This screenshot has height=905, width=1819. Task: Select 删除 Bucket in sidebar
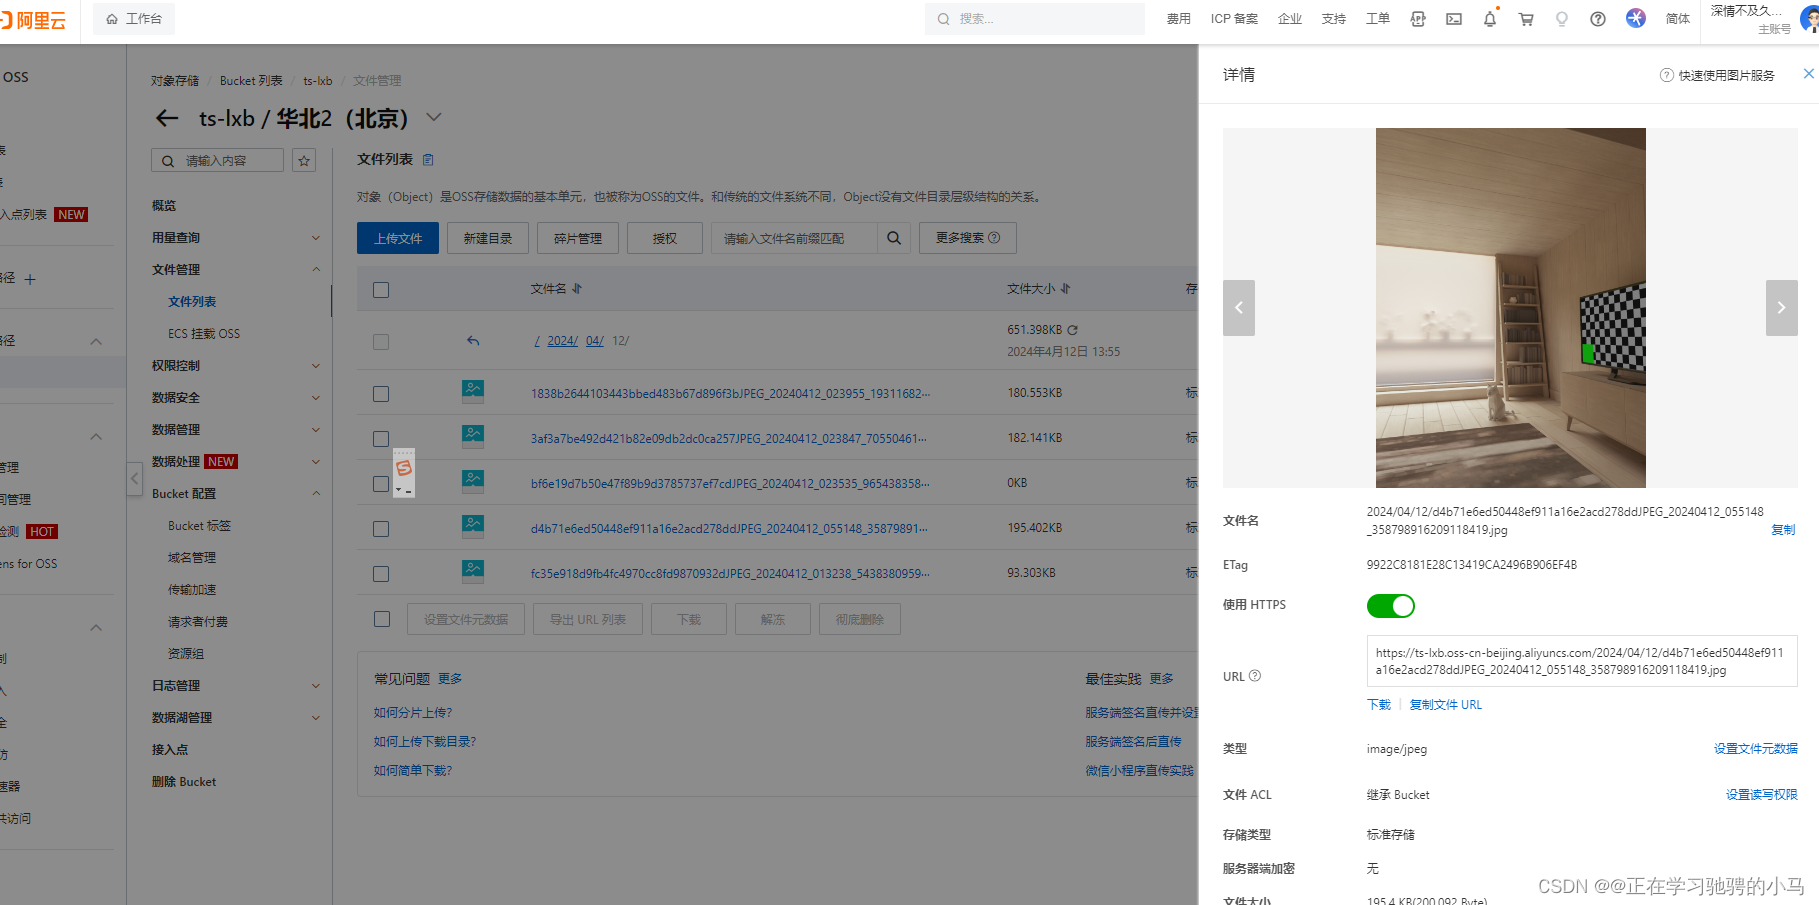coord(184,782)
